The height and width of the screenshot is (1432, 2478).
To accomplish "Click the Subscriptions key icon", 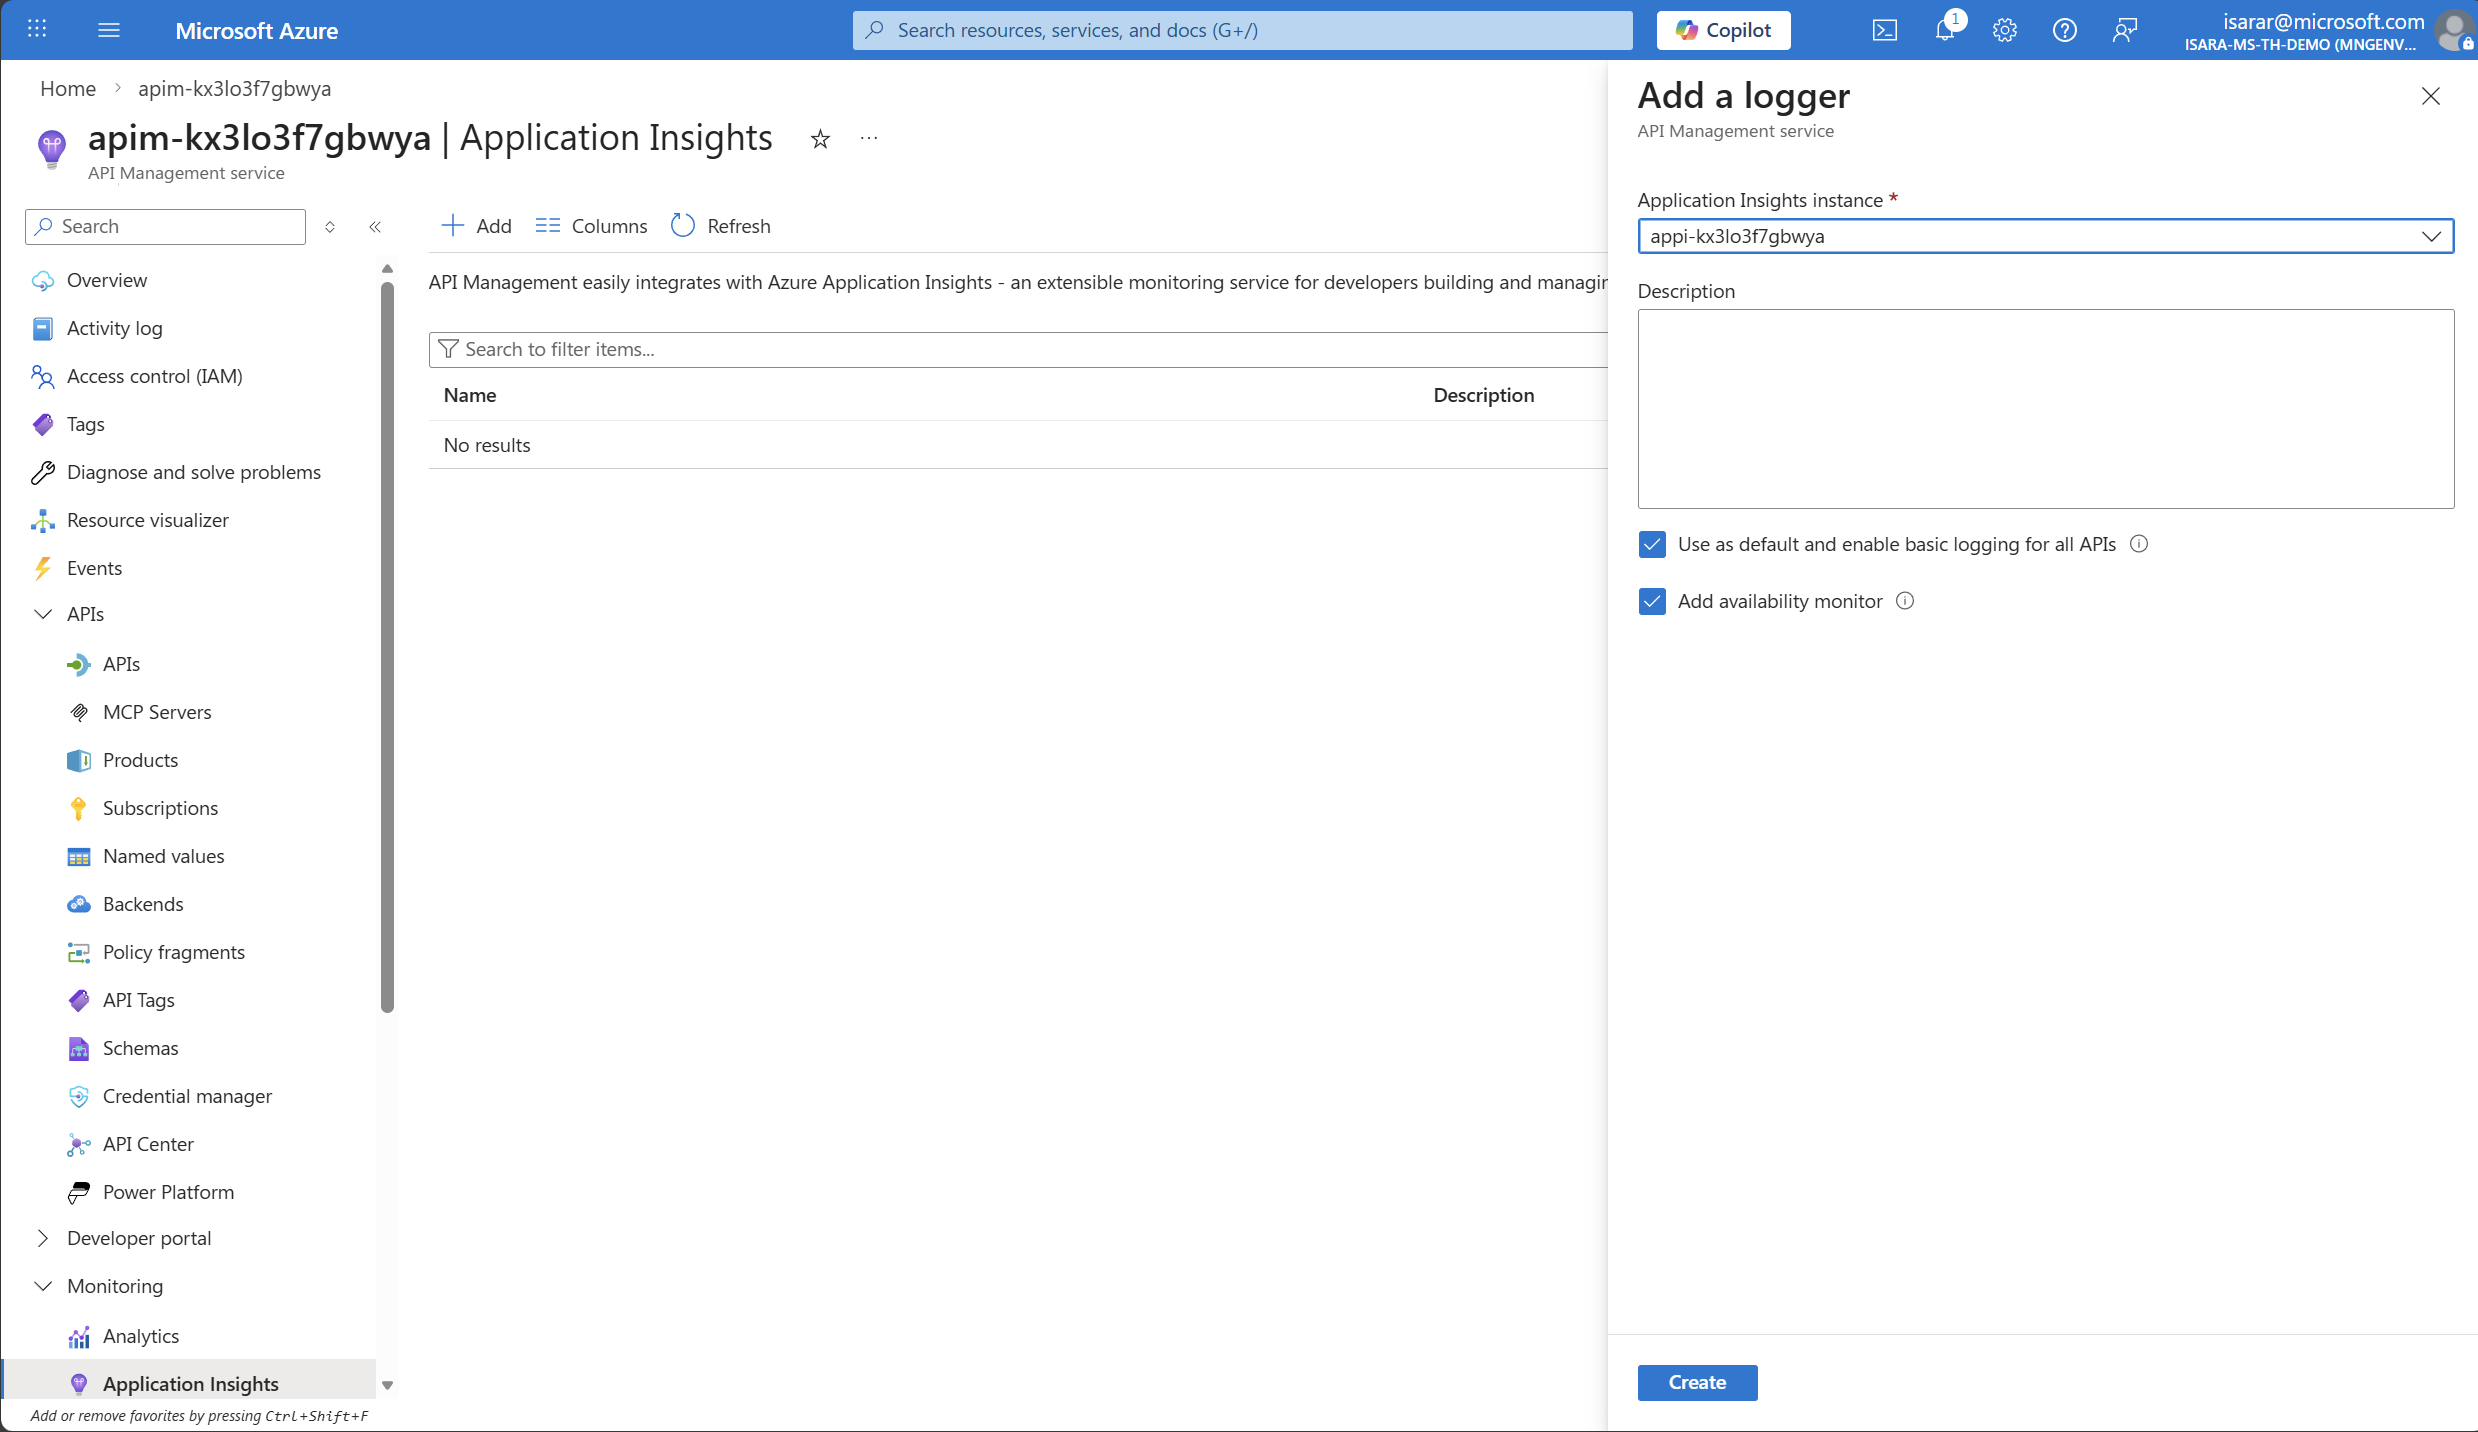I will tap(79, 808).
